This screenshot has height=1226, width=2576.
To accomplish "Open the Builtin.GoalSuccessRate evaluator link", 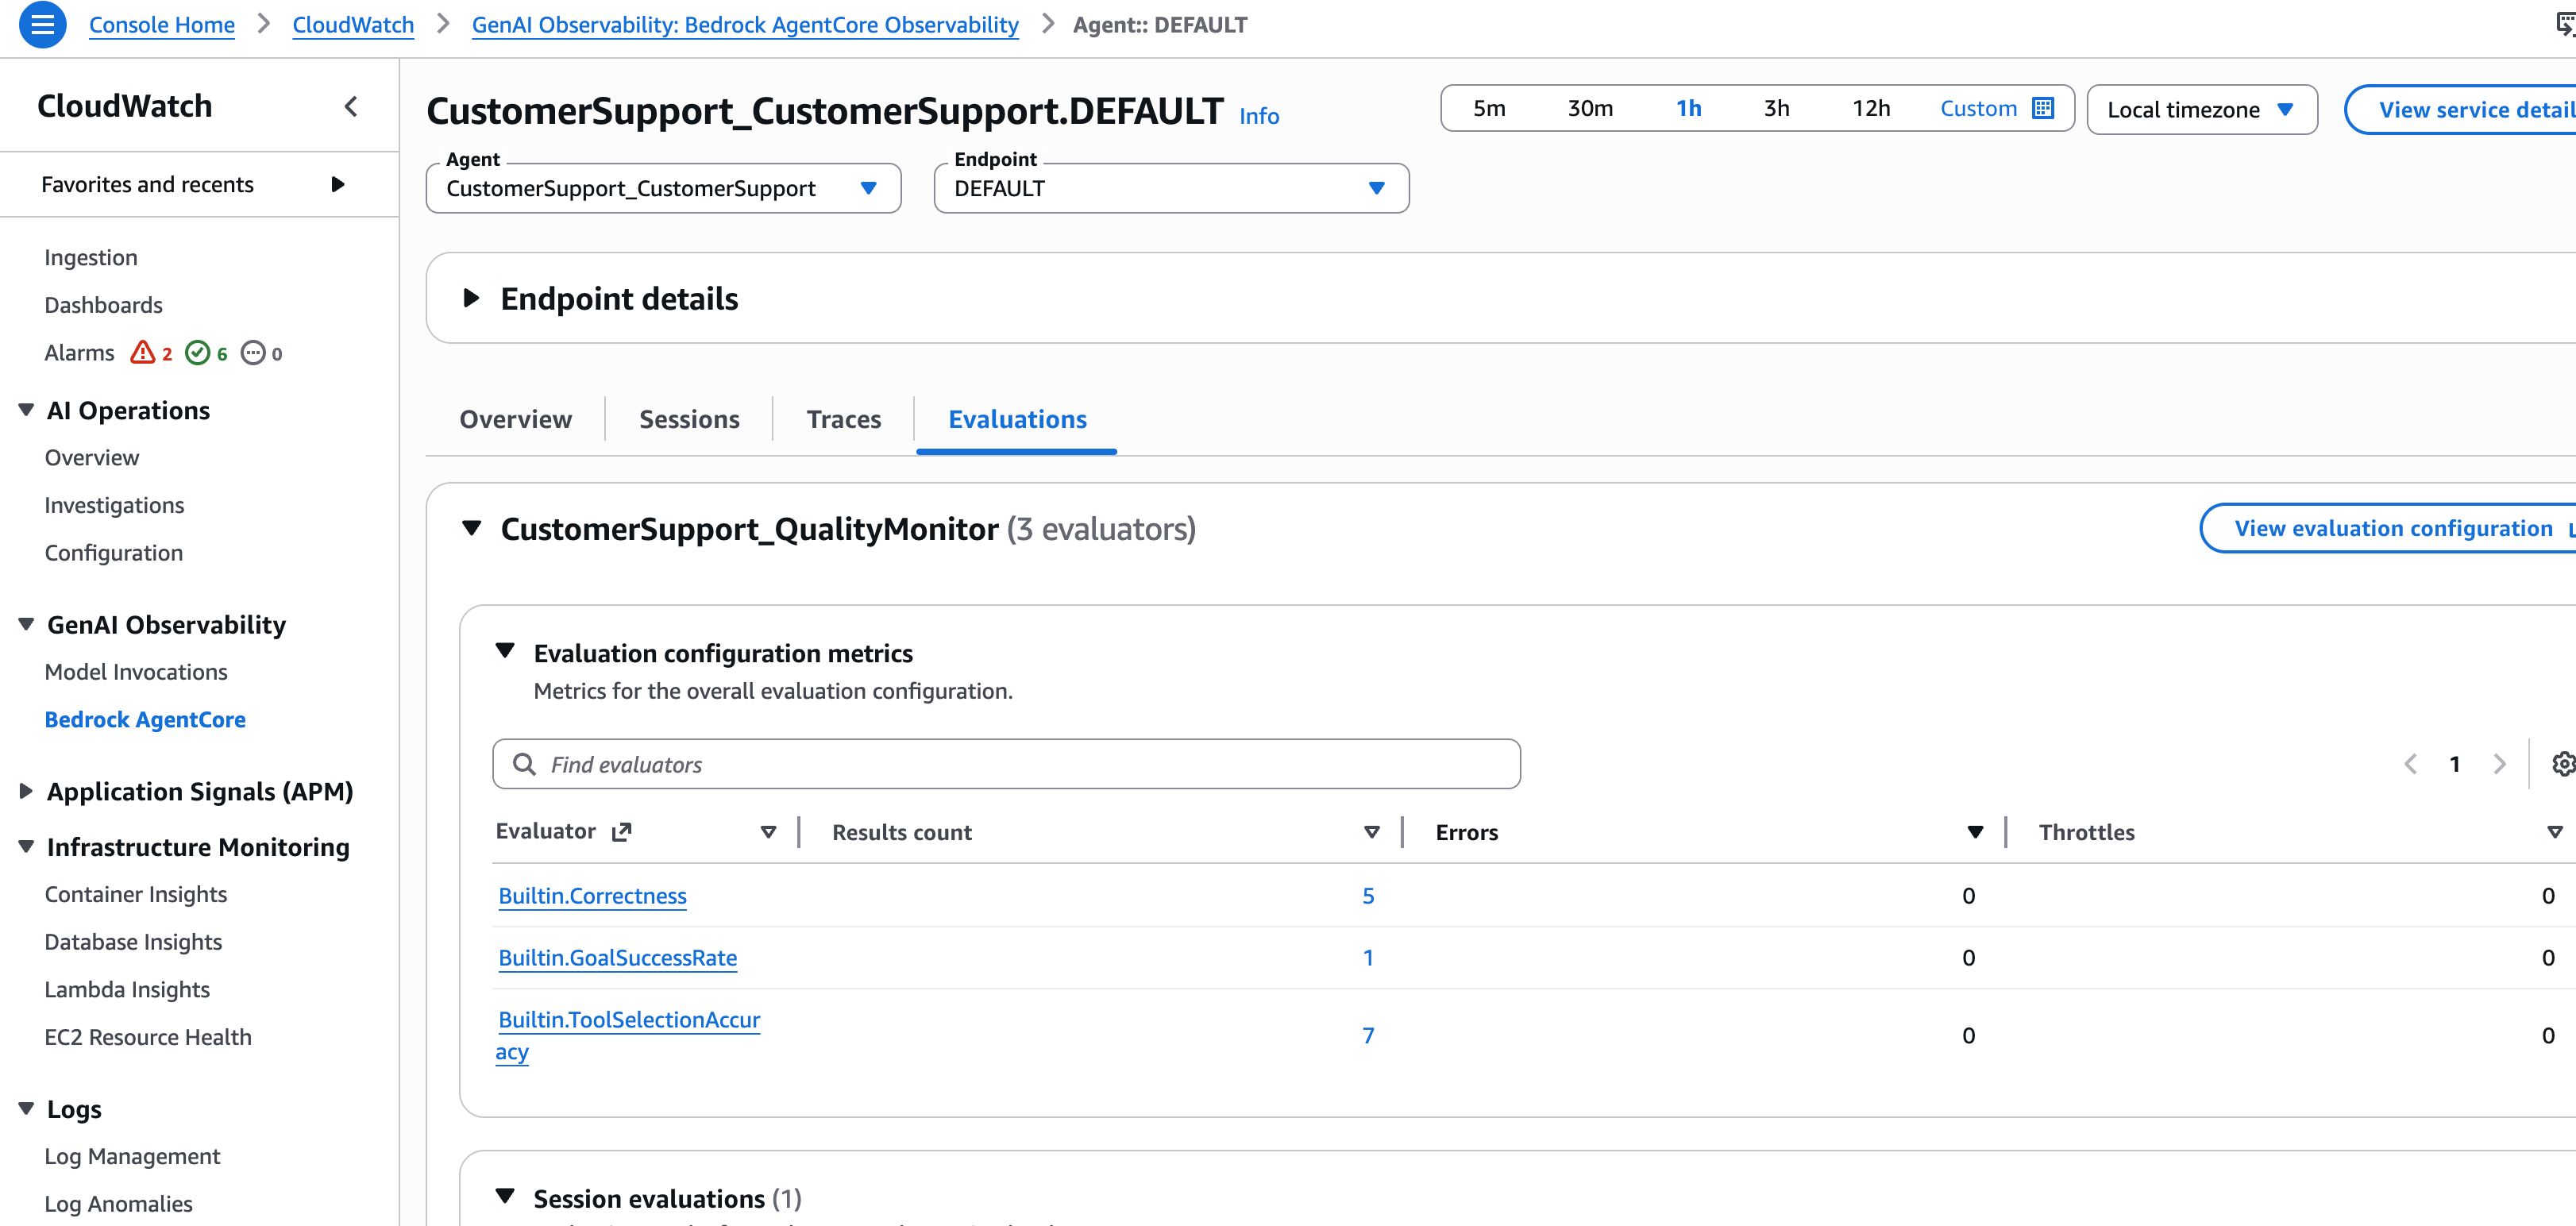I will tap(617, 957).
